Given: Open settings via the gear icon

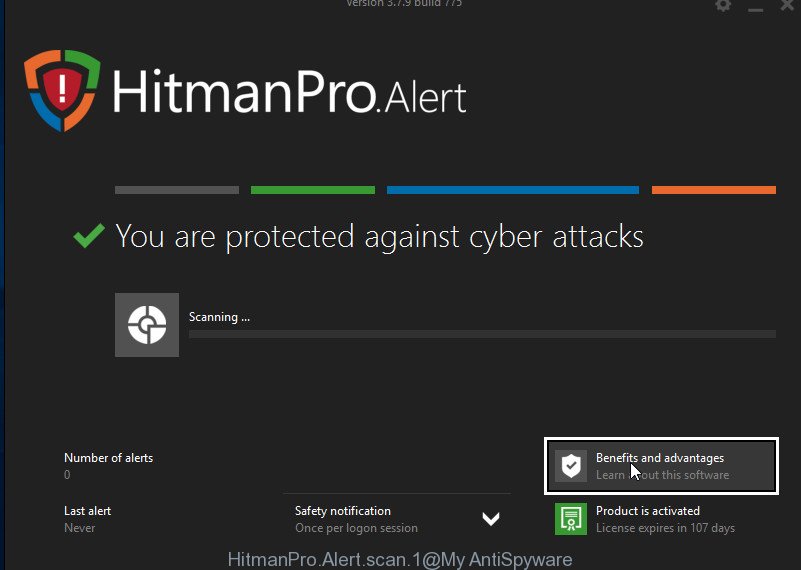Looking at the screenshot, I should [723, 6].
